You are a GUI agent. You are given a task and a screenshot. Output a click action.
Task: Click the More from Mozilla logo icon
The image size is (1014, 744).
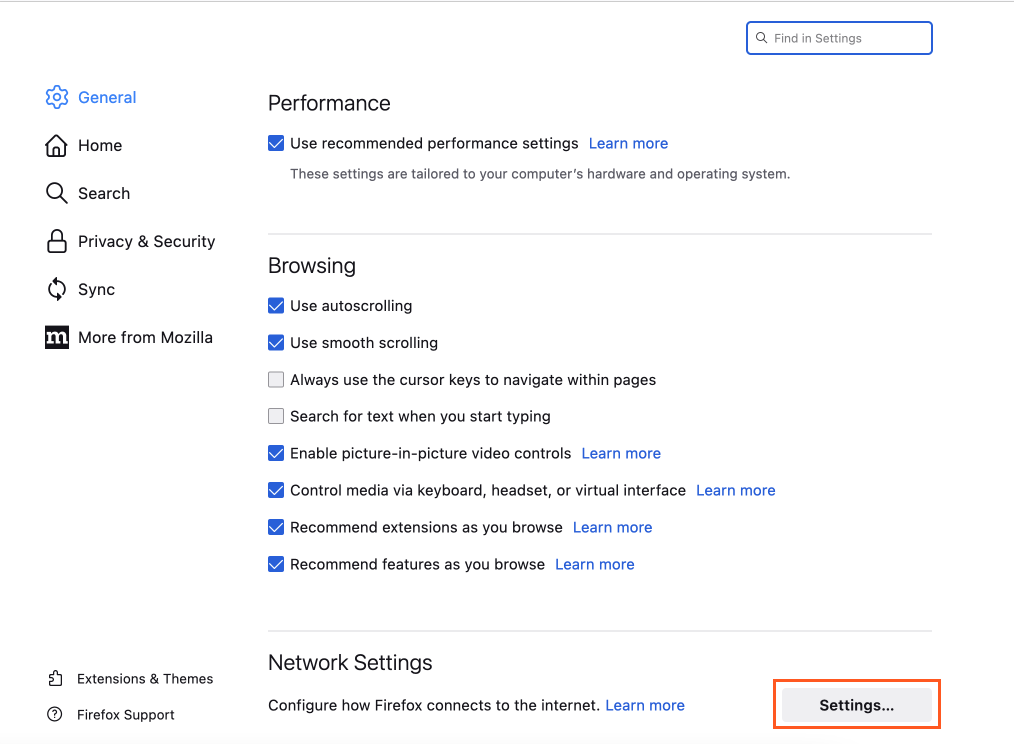(57, 337)
